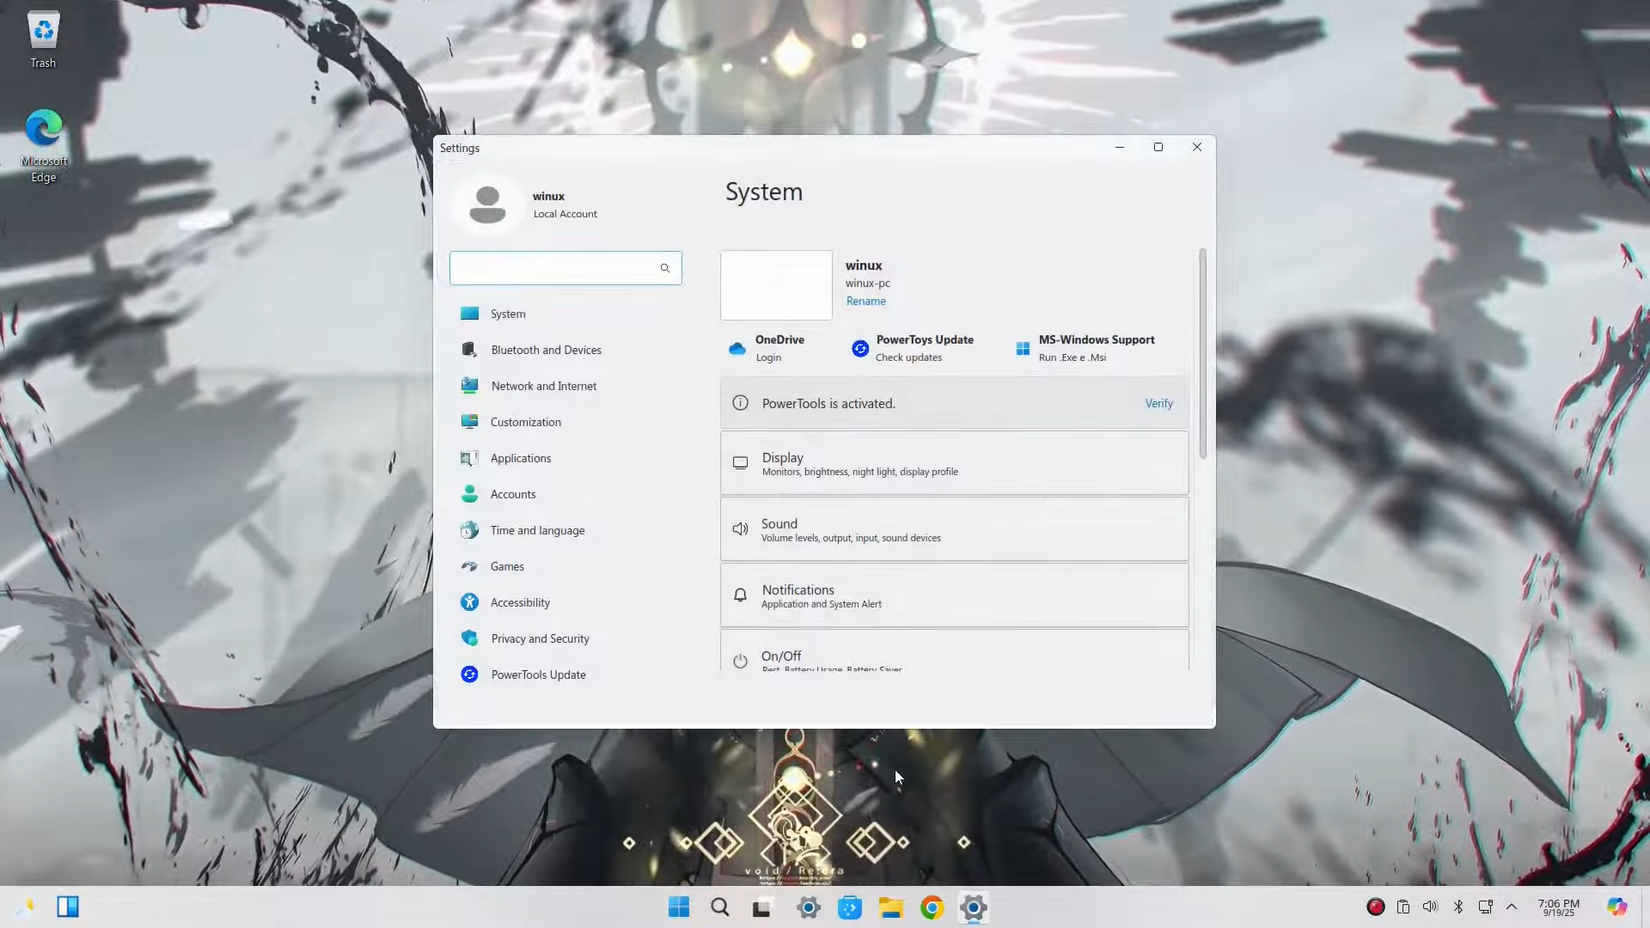Open Accessibility settings

coord(520,602)
